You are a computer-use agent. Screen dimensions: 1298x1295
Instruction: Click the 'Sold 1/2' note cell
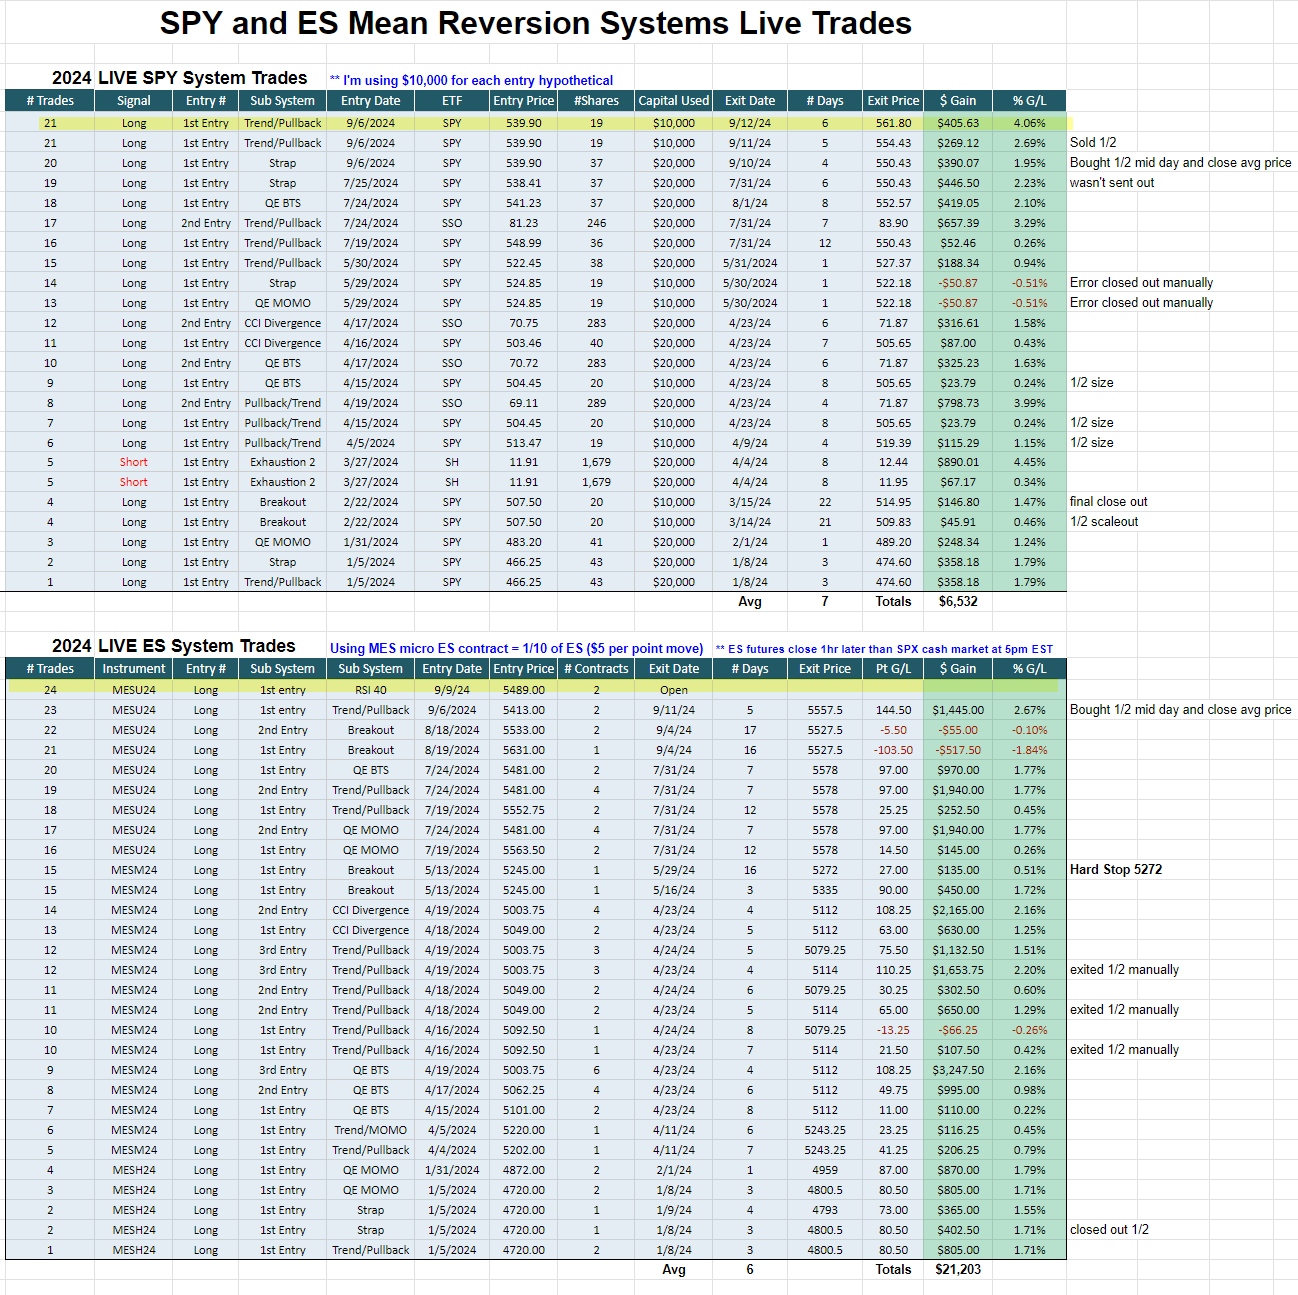tap(1093, 142)
